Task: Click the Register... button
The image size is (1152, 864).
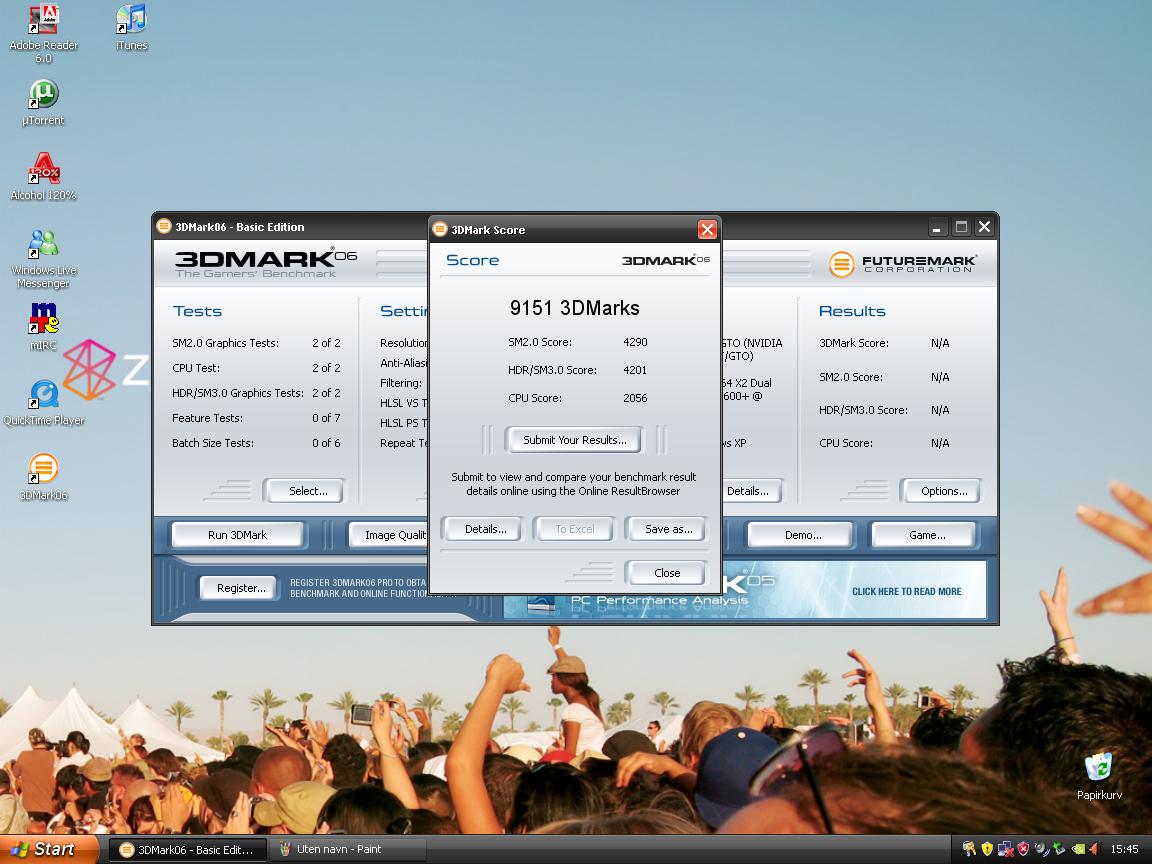Action: pos(240,588)
